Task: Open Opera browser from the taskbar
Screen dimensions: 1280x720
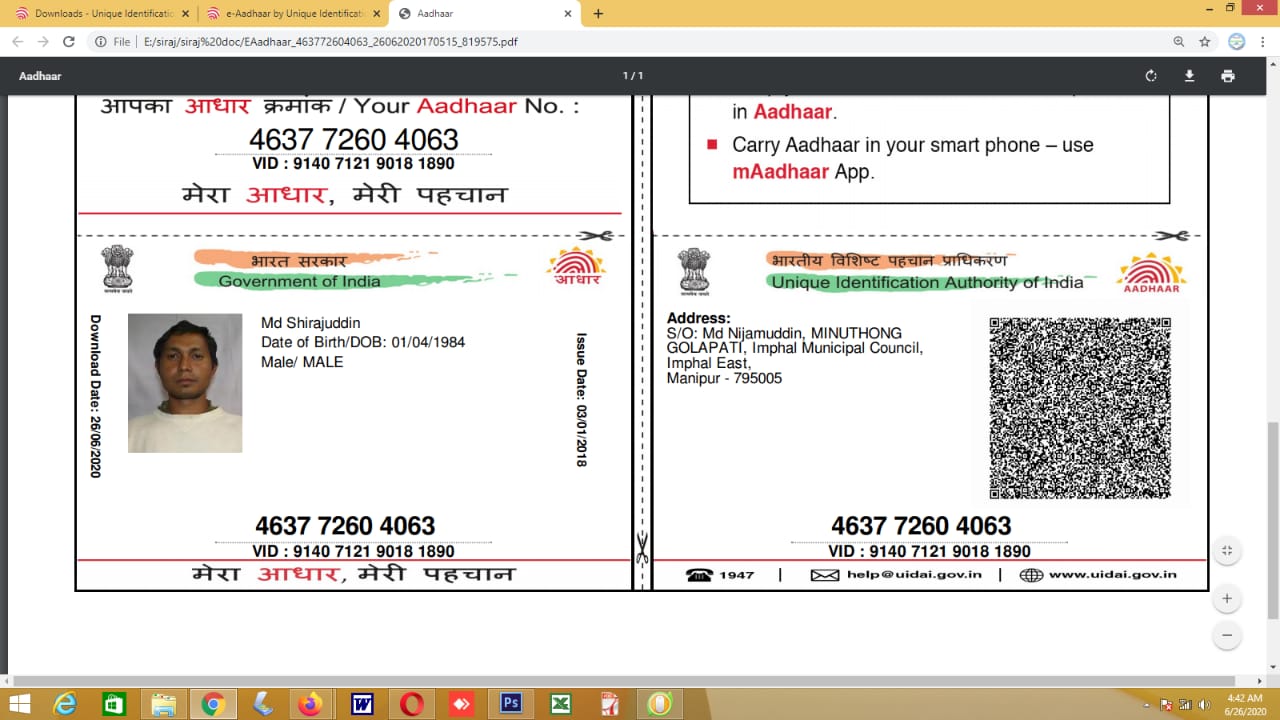Action: coord(411,704)
